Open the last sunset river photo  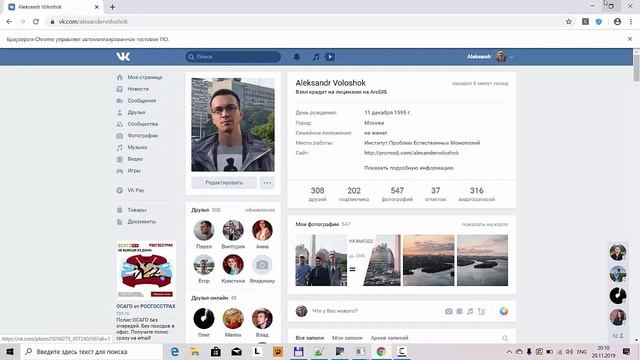(482, 260)
